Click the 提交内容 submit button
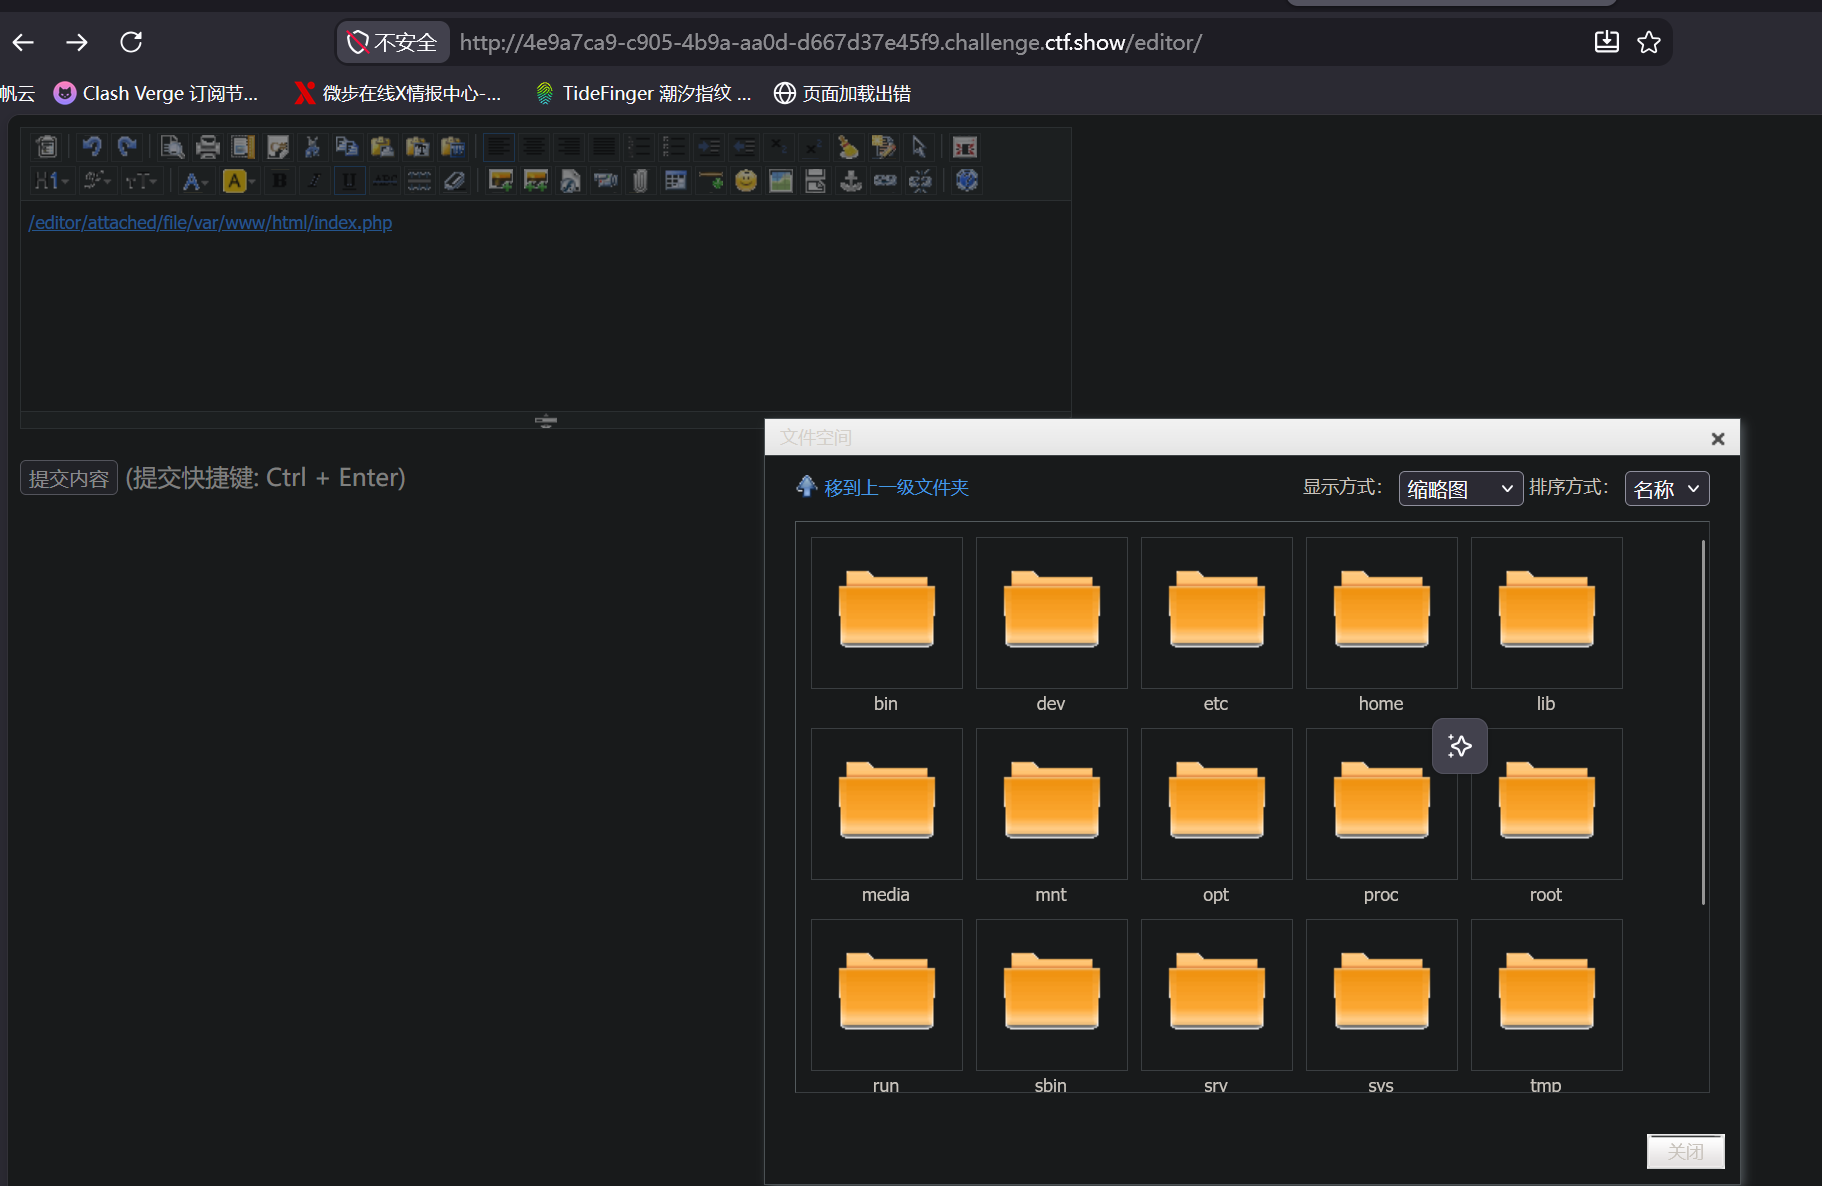This screenshot has width=1822, height=1186. click(x=69, y=478)
